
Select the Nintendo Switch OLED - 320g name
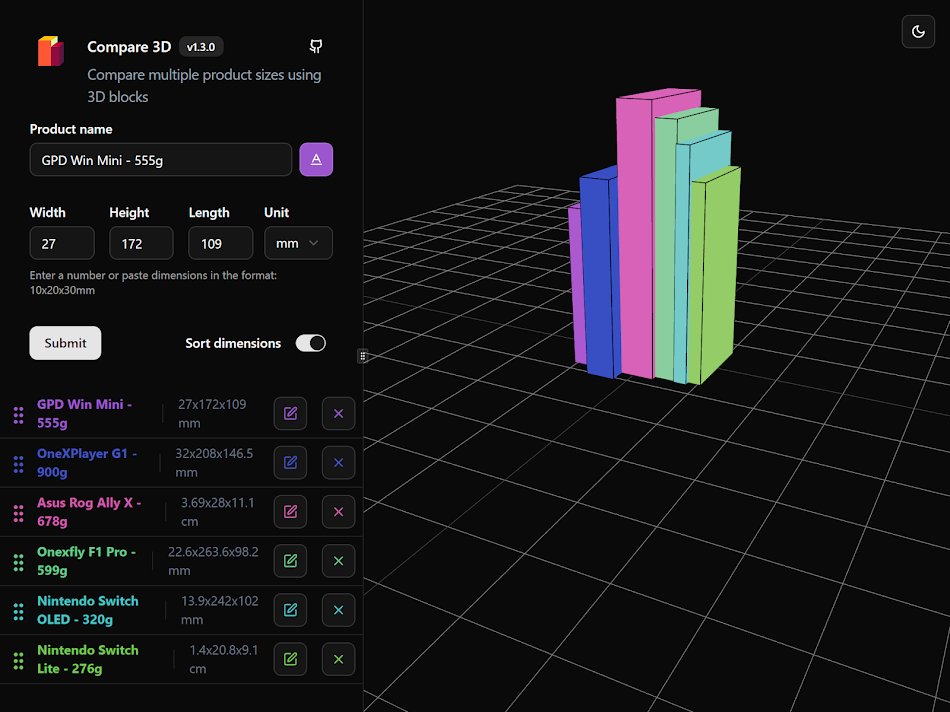pyautogui.click(x=88, y=610)
